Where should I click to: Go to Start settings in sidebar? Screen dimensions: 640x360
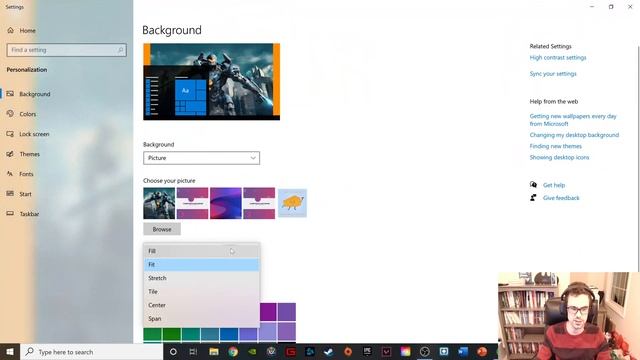click(67, 194)
